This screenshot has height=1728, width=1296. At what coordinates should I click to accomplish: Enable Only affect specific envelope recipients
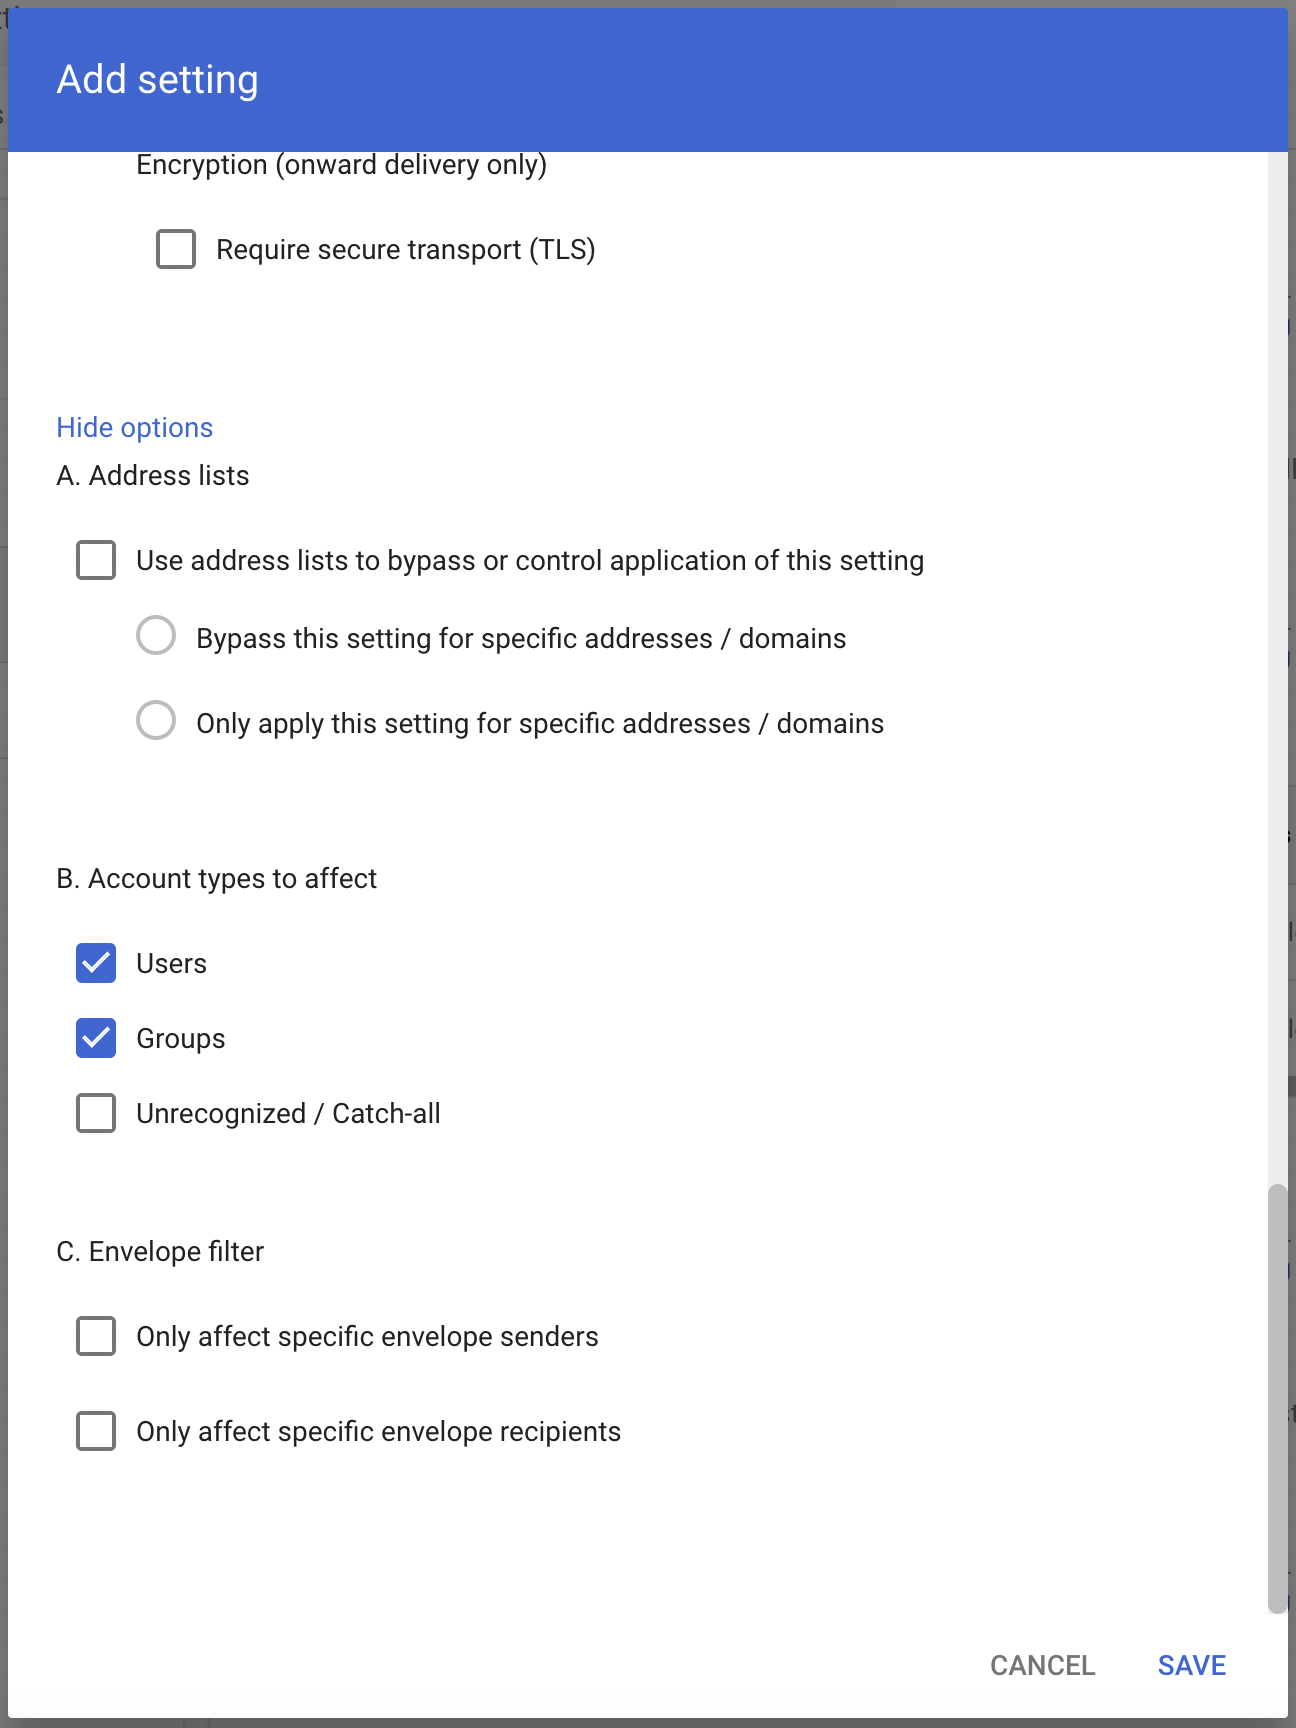coord(95,1431)
